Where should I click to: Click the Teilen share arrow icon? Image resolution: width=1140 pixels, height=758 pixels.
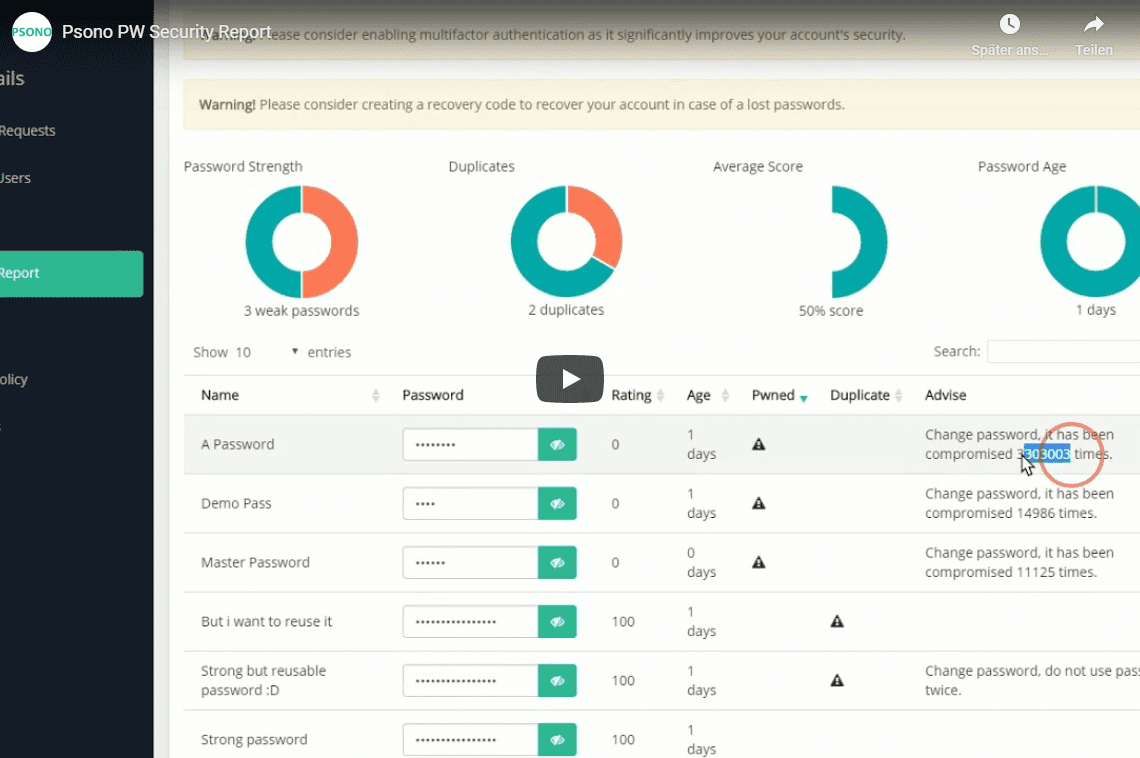[x=1093, y=25]
